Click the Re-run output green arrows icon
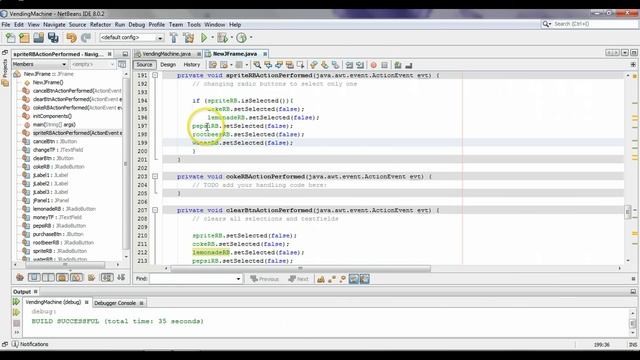This screenshot has width=640, height=360. click(x=16, y=302)
